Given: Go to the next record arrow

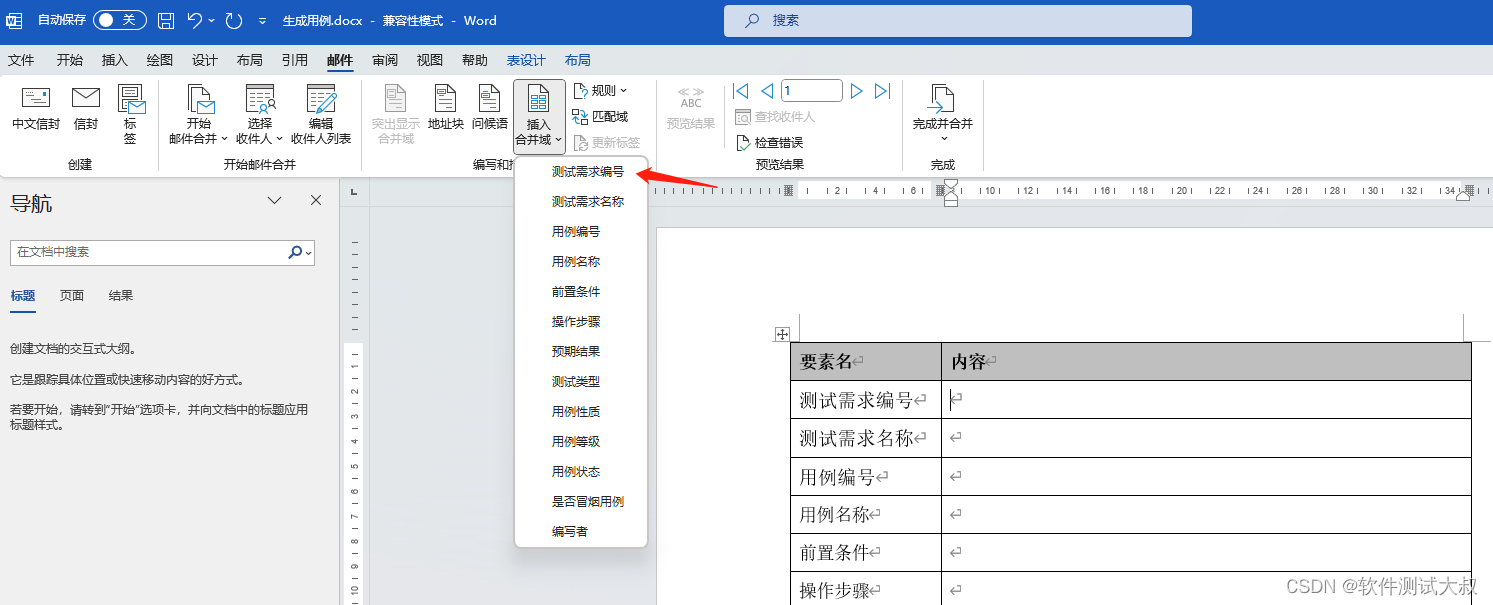Looking at the screenshot, I should (857, 91).
